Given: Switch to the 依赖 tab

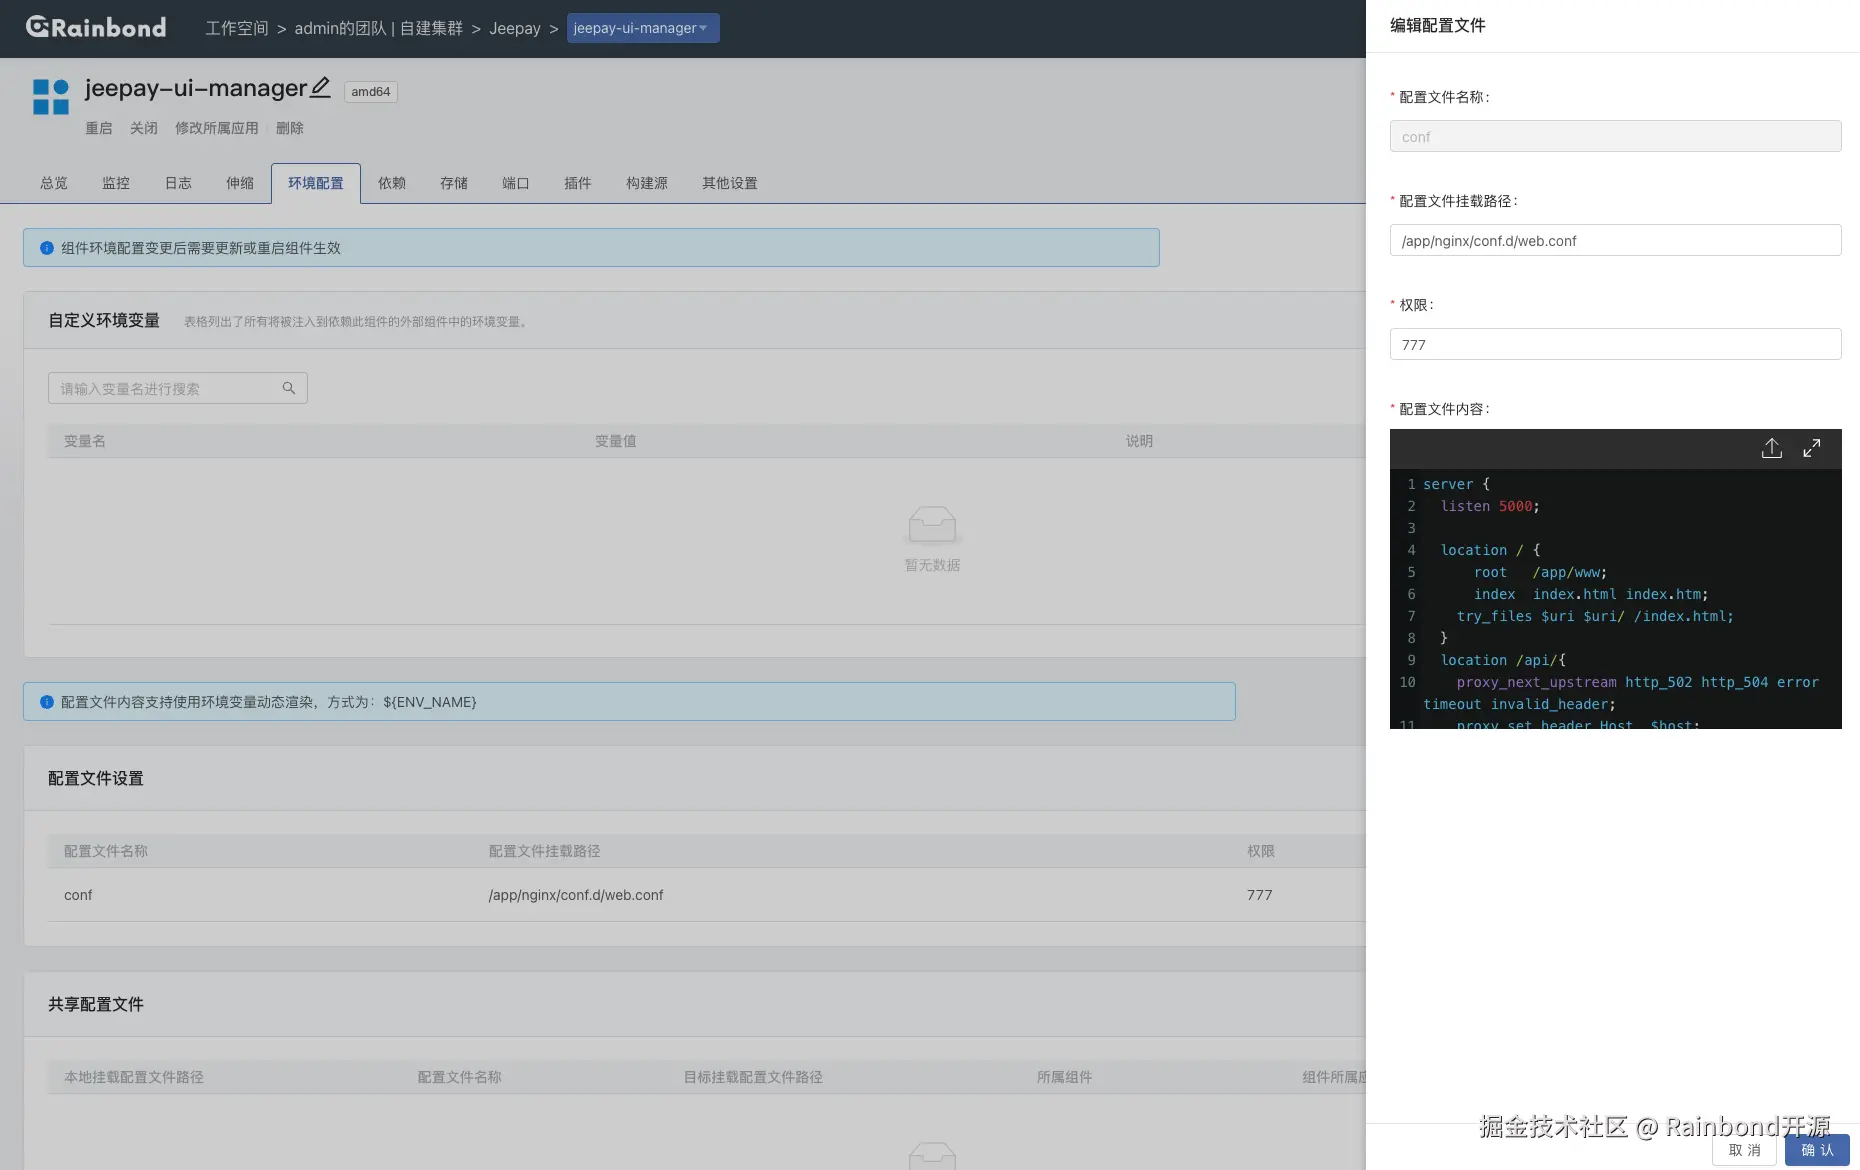Looking at the screenshot, I should 392,183.
